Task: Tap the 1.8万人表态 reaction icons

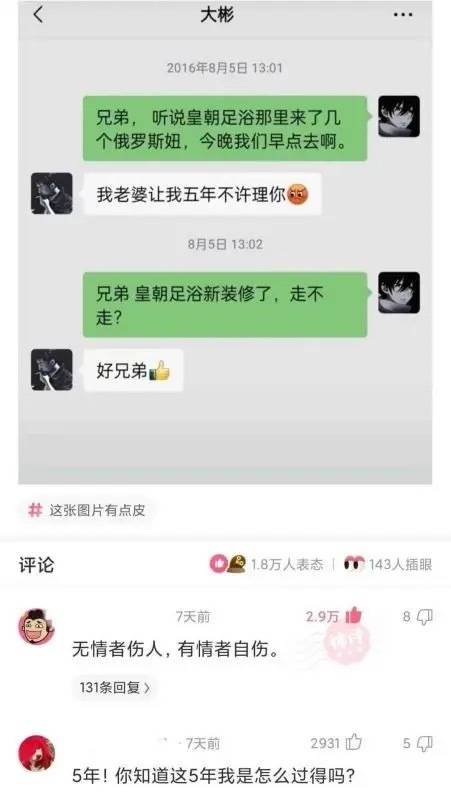Action: tap(228, 563)
